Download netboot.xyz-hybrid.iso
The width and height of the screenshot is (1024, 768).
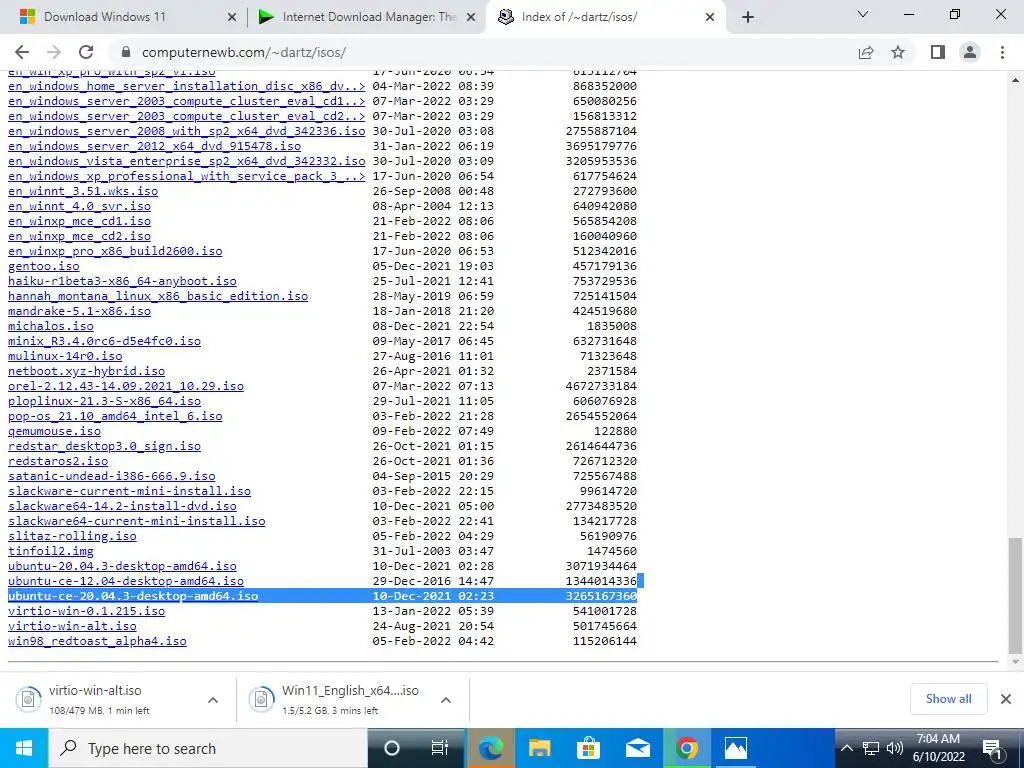(86, 372)
